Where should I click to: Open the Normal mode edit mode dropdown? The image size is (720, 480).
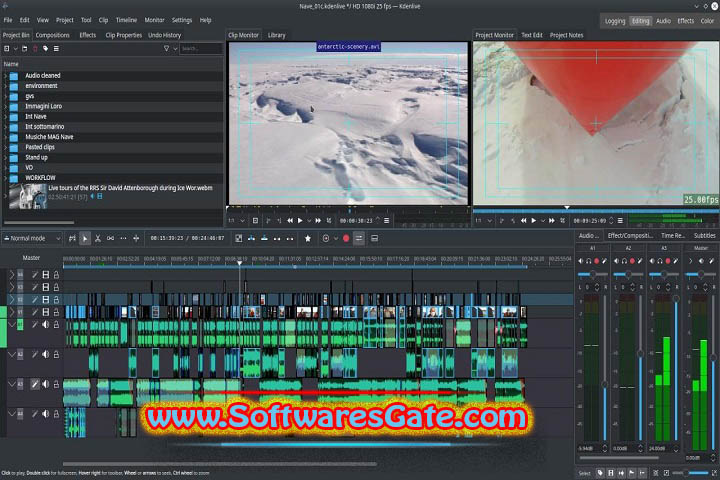(x=32, y=238)
